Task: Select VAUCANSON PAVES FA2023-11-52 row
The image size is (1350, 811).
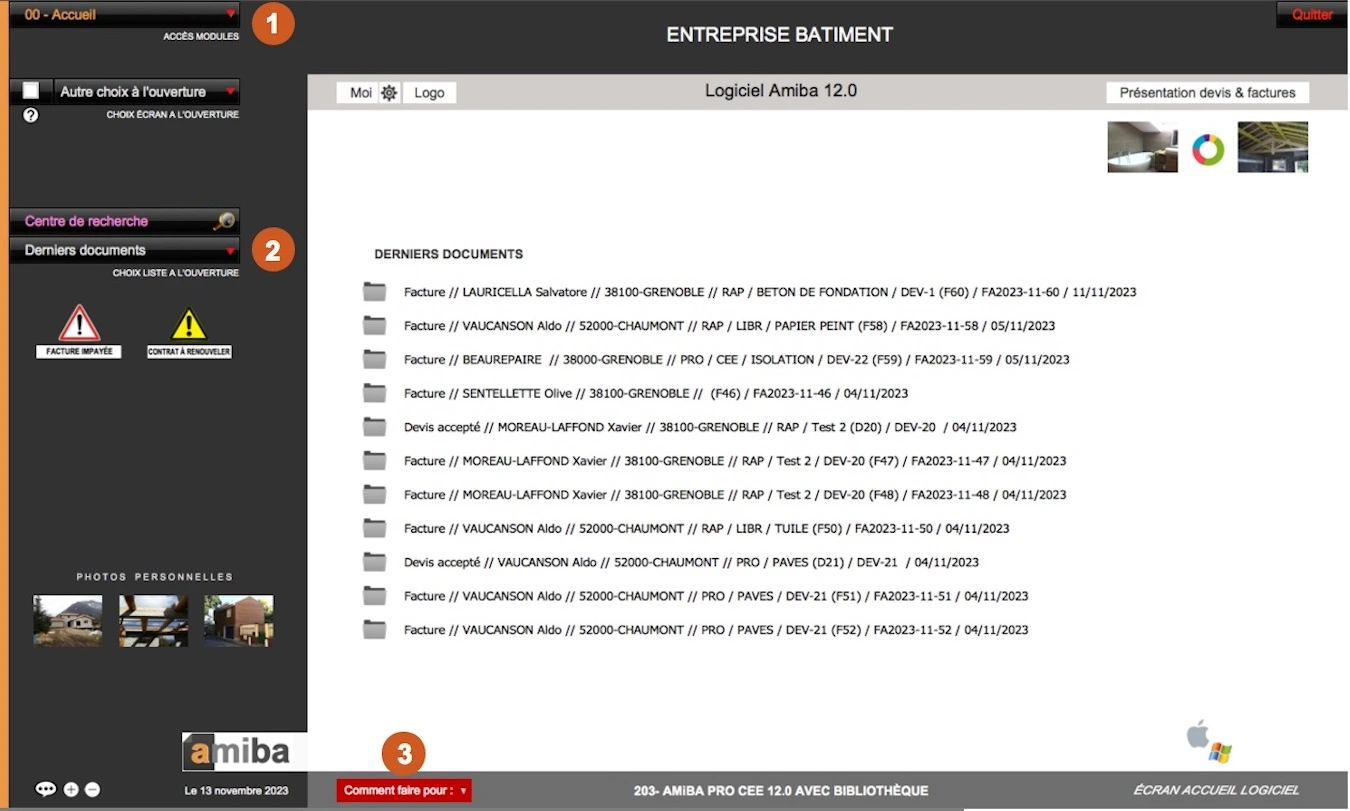Action: coord(716,630)
